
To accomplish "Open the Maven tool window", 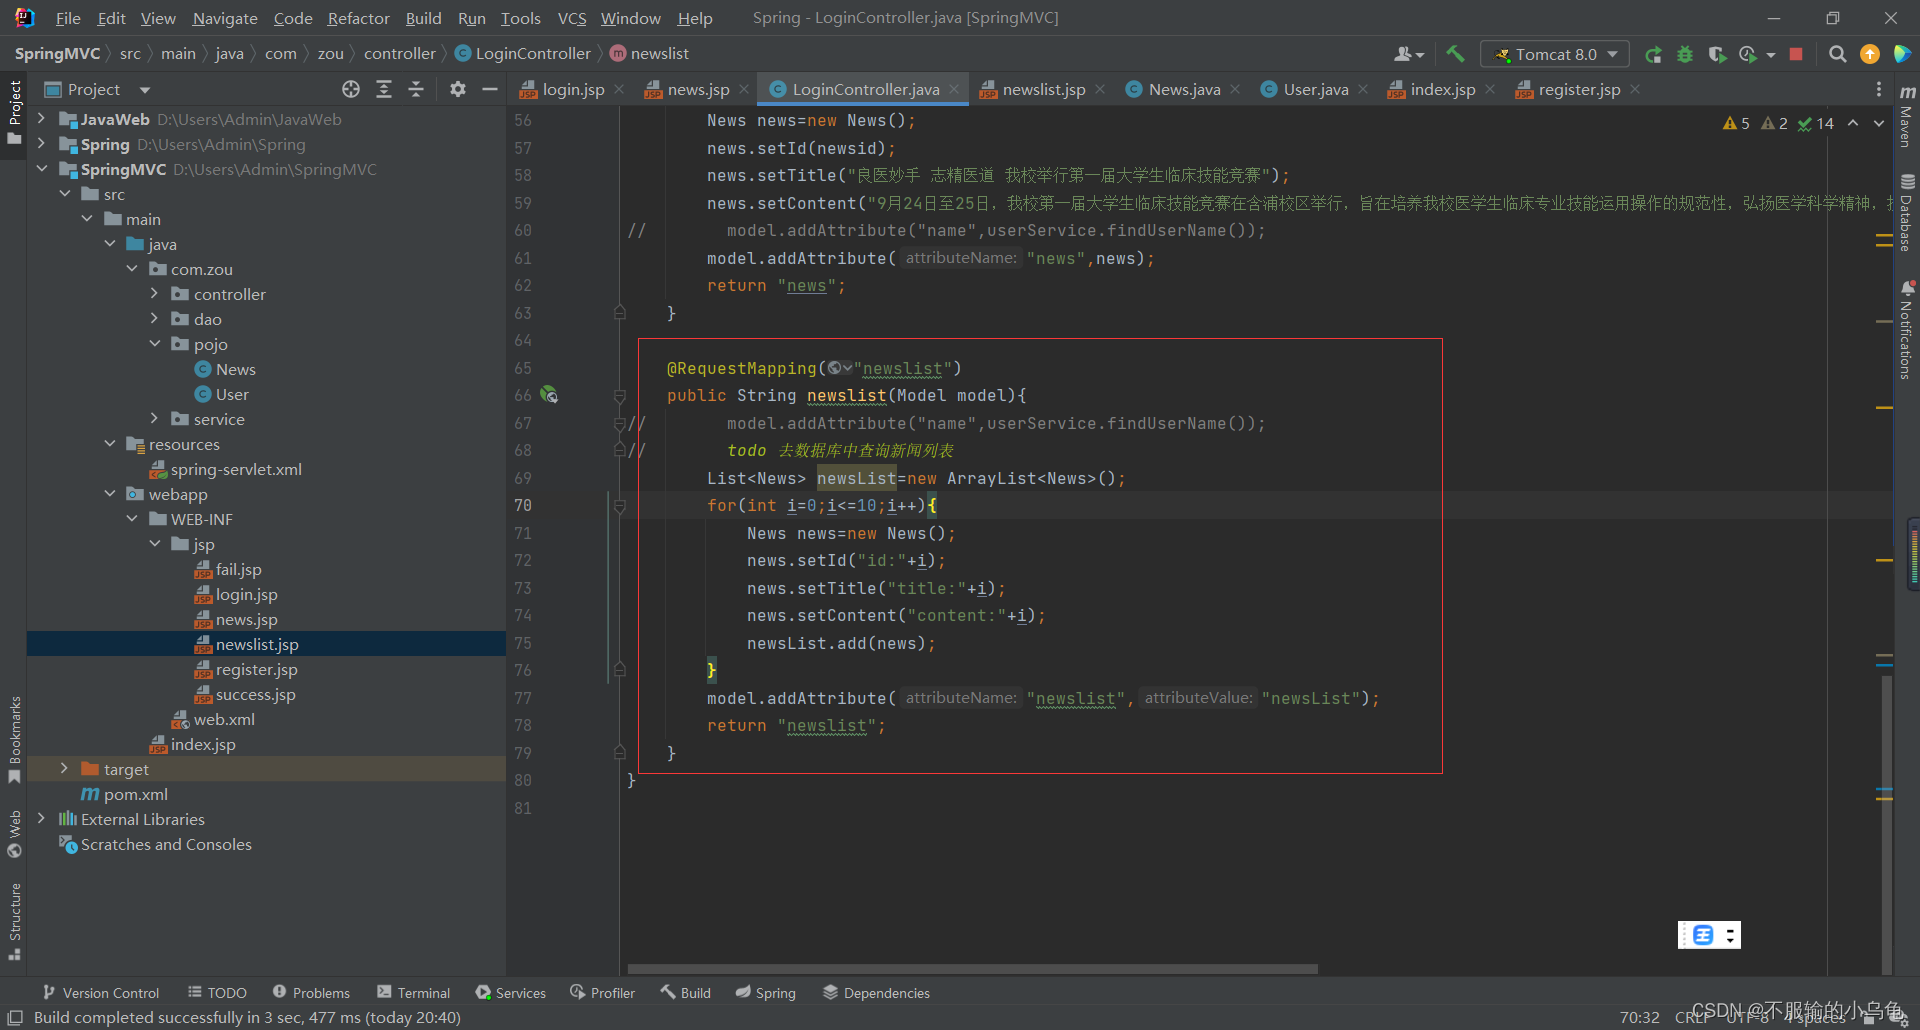I will 1907,116.
